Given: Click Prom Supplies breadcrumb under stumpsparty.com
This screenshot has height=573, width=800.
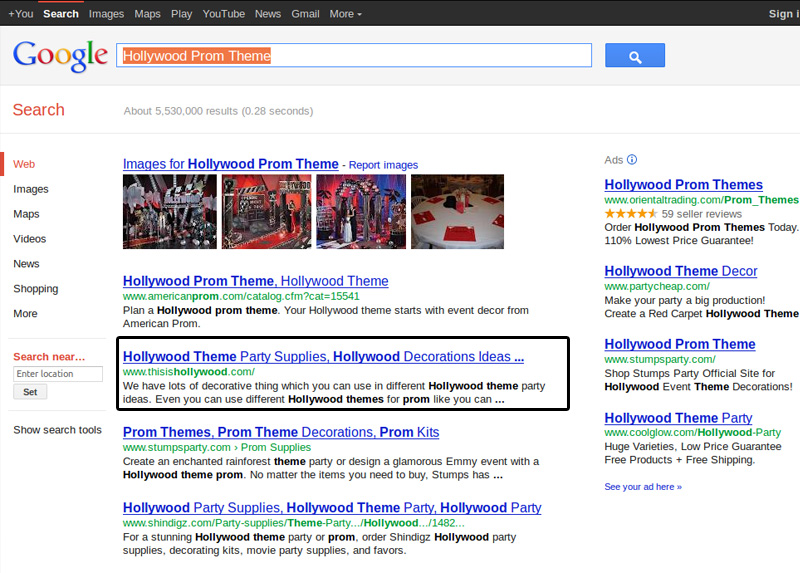Looking at the screenshot, I should [276, 447].
